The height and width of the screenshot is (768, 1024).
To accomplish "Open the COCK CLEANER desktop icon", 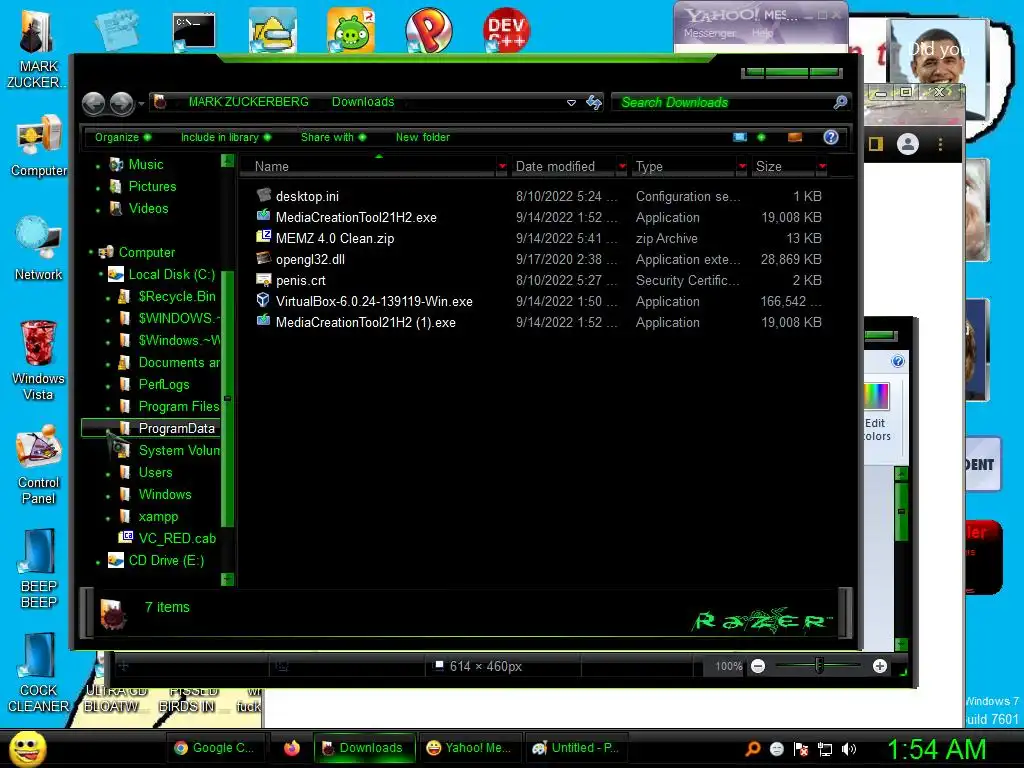I will pyautogui.click(x=38, y=673).
